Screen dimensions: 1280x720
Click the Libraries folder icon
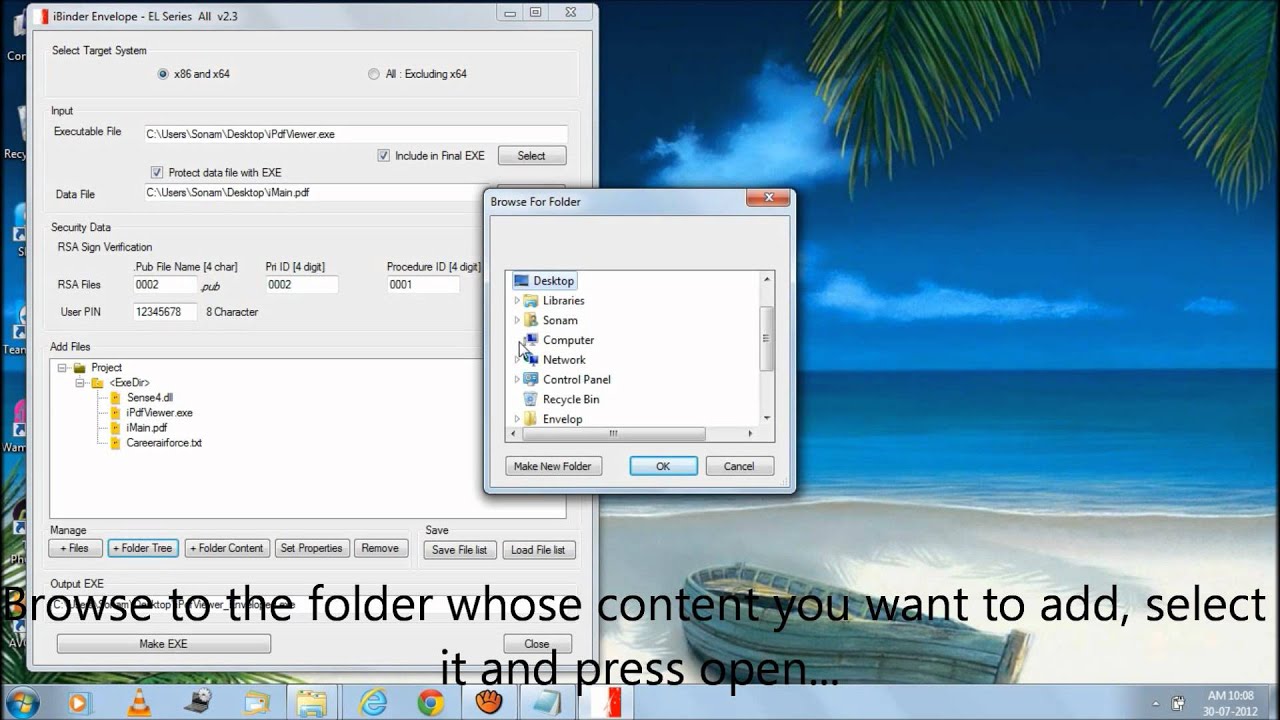click(x=531, y=300)
